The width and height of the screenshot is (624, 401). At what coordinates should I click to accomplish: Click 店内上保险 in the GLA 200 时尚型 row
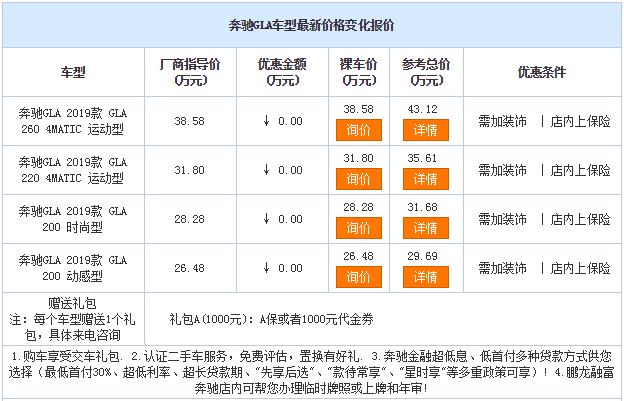click(581, 219)
